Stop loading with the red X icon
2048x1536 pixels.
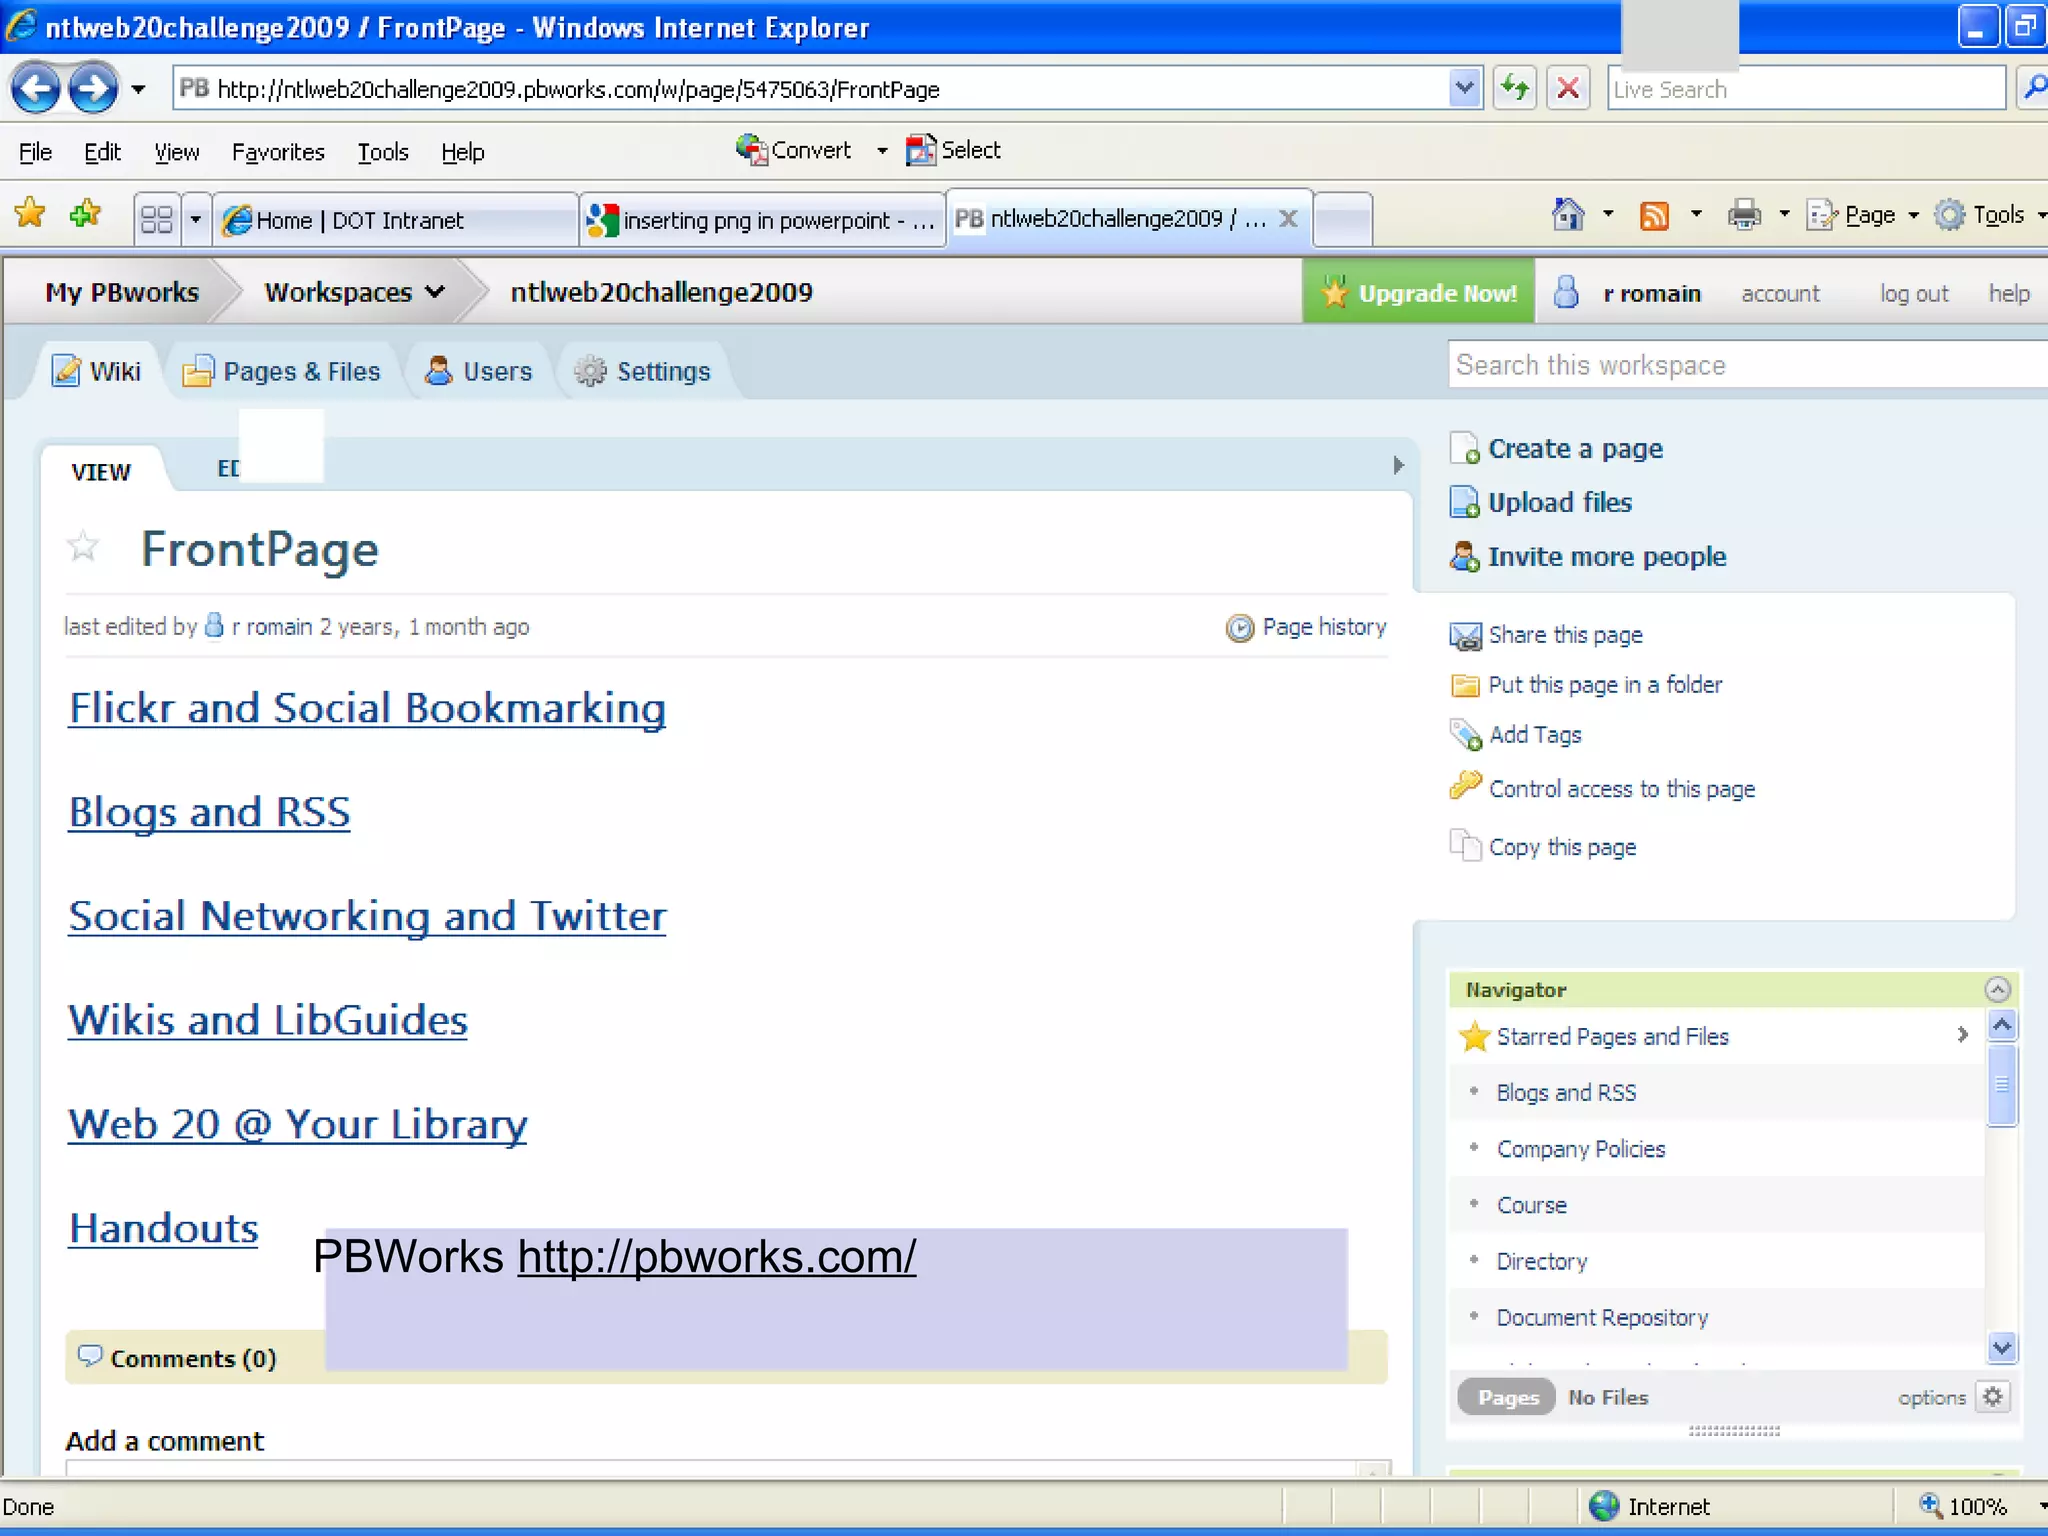click(1568, 89)
